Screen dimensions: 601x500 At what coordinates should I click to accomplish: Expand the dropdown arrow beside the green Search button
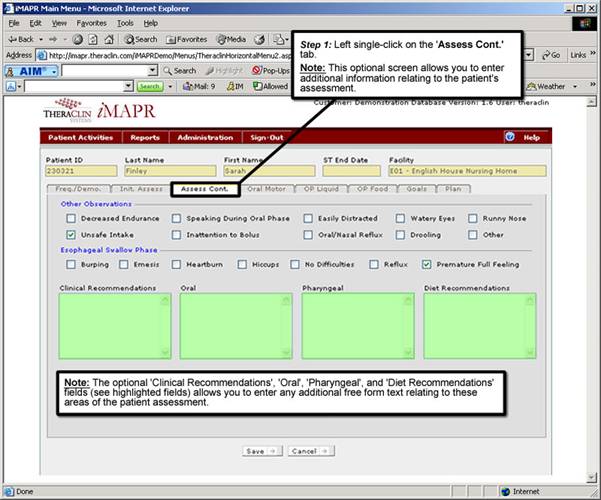[x=170, y=87]
